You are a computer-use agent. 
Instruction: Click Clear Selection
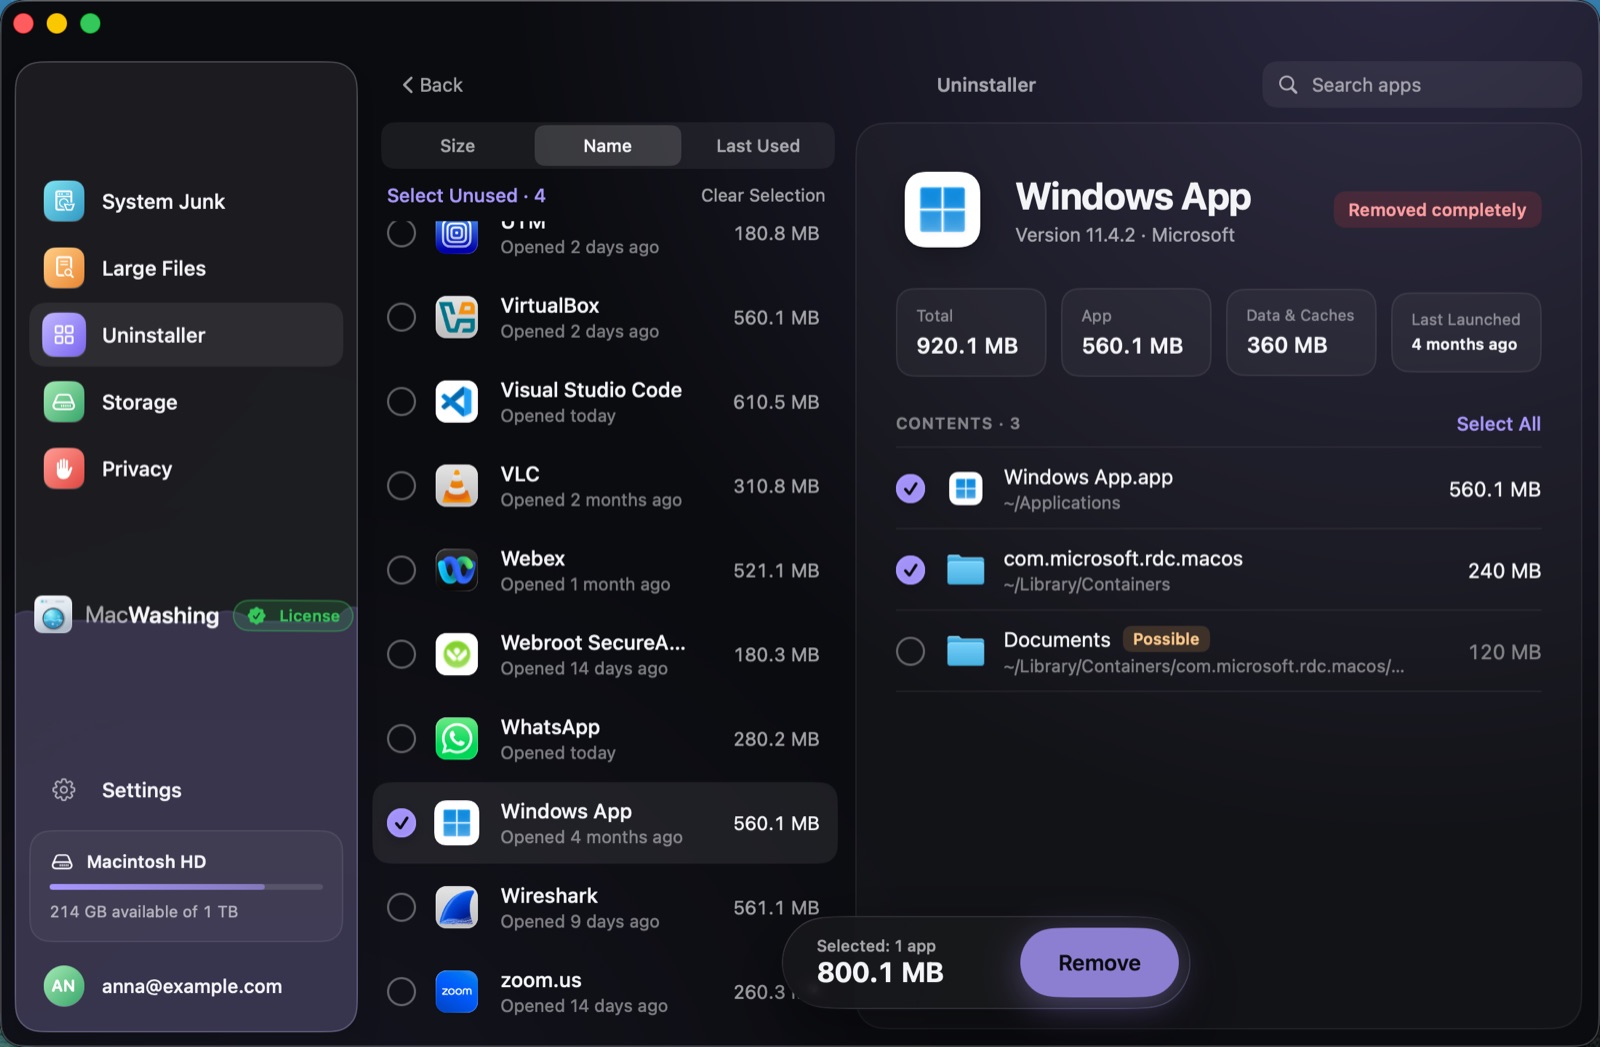coord(763,195)
